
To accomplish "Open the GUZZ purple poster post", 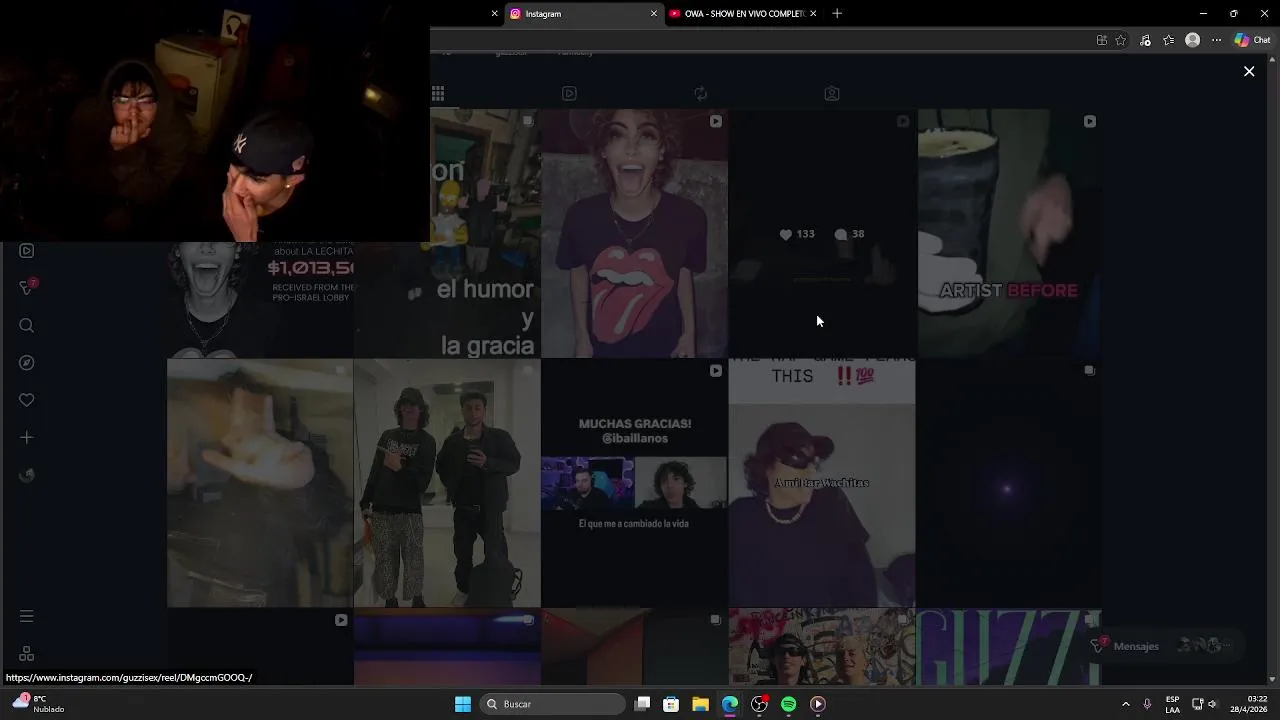I will click(x=1009, y=647).
